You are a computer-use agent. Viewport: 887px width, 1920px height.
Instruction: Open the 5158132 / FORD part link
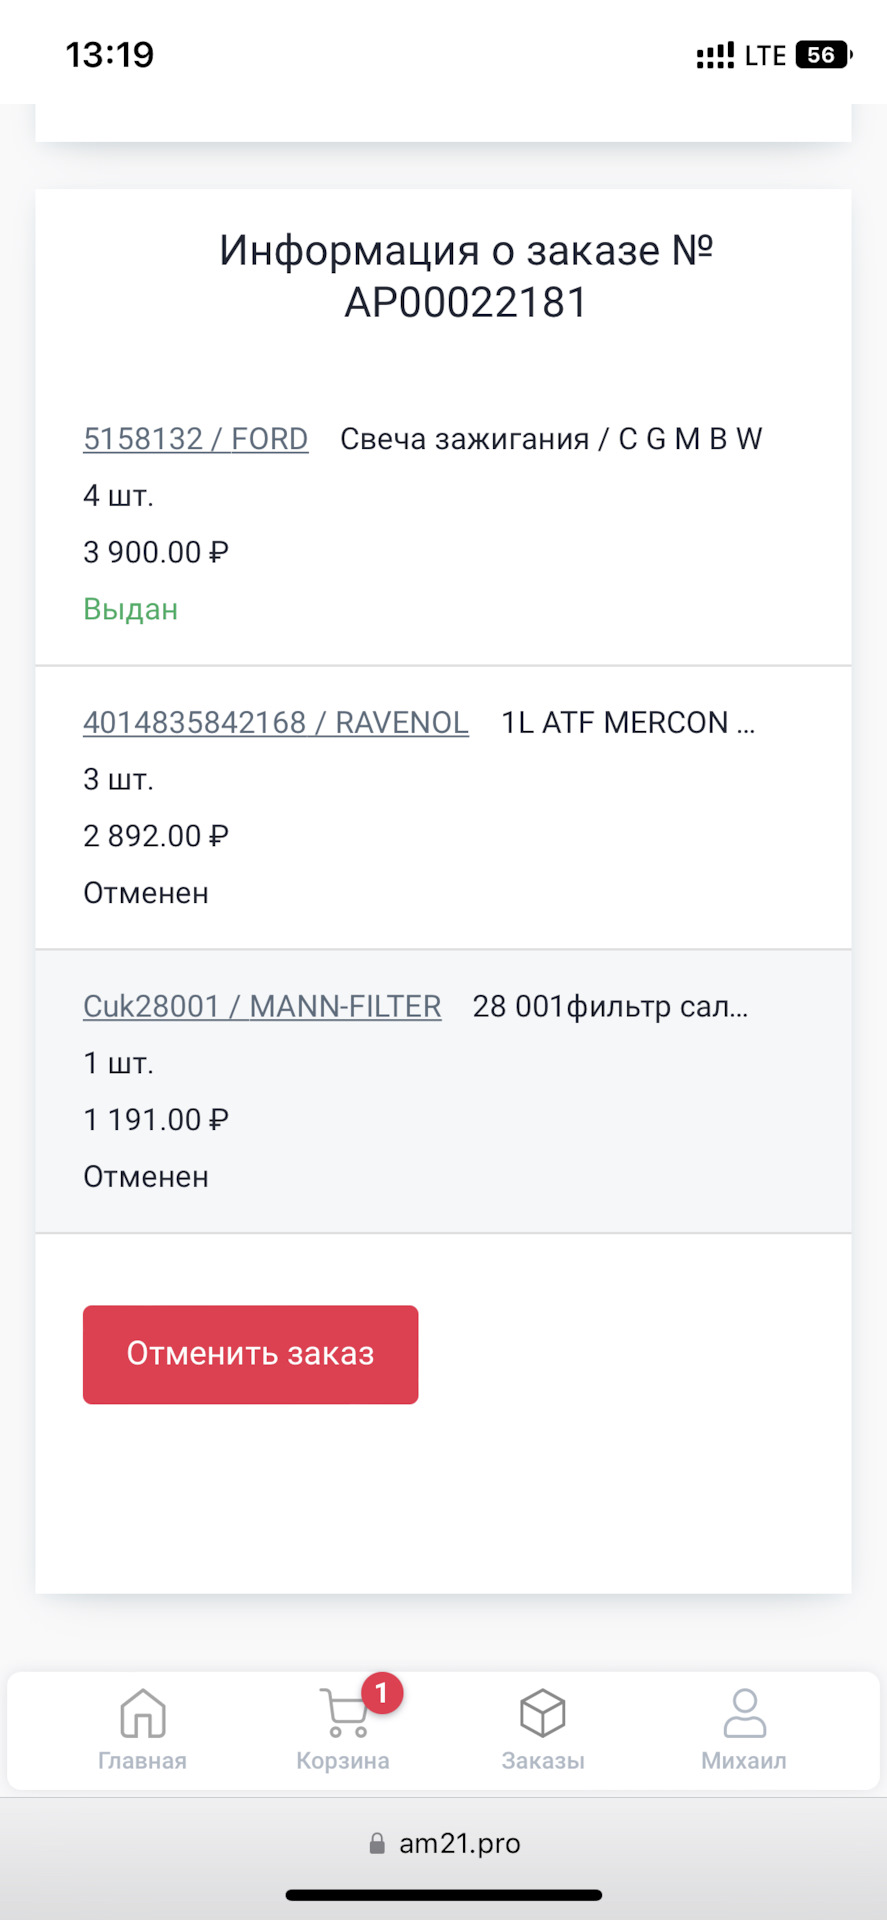[195, 439]
